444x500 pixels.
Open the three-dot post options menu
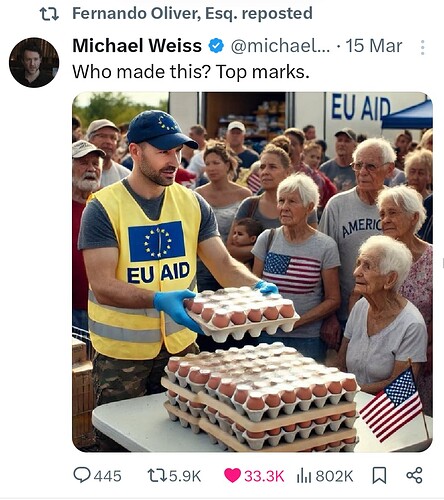tap(422, 47)
